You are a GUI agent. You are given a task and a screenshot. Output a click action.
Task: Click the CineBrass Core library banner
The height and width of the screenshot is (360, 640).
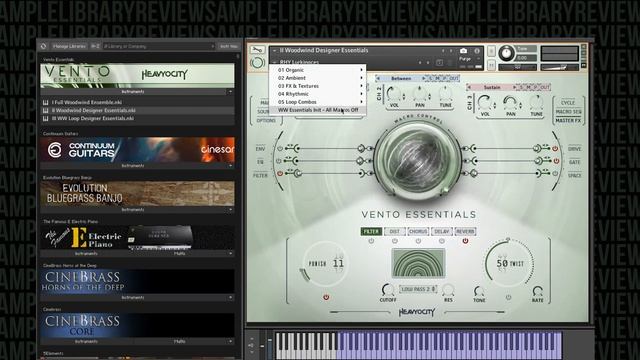tap(138, 325)
